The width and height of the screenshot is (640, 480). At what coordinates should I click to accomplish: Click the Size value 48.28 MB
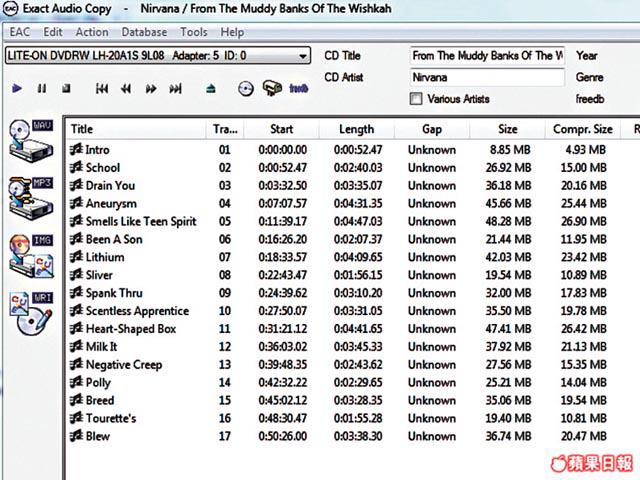click(508, 221)
